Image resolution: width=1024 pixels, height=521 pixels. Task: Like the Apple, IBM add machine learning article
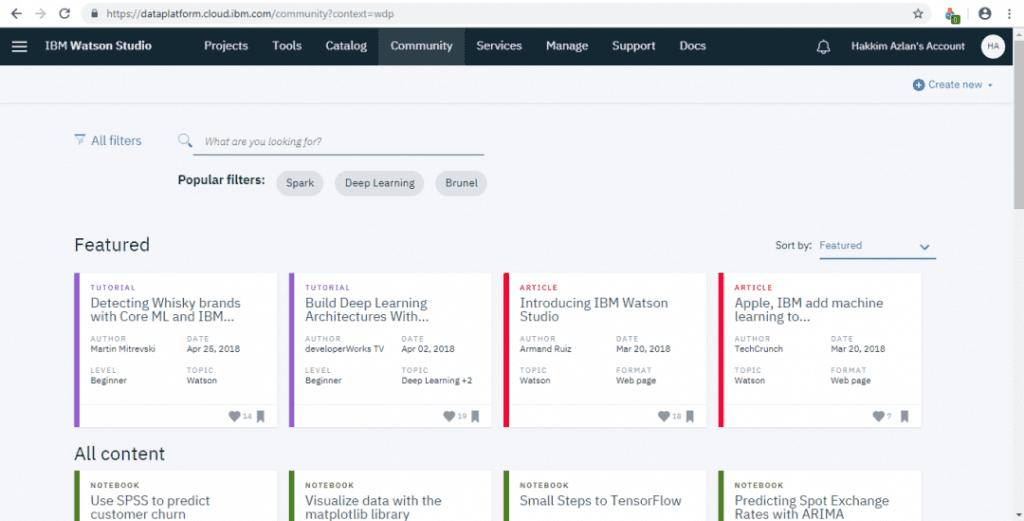879,416
